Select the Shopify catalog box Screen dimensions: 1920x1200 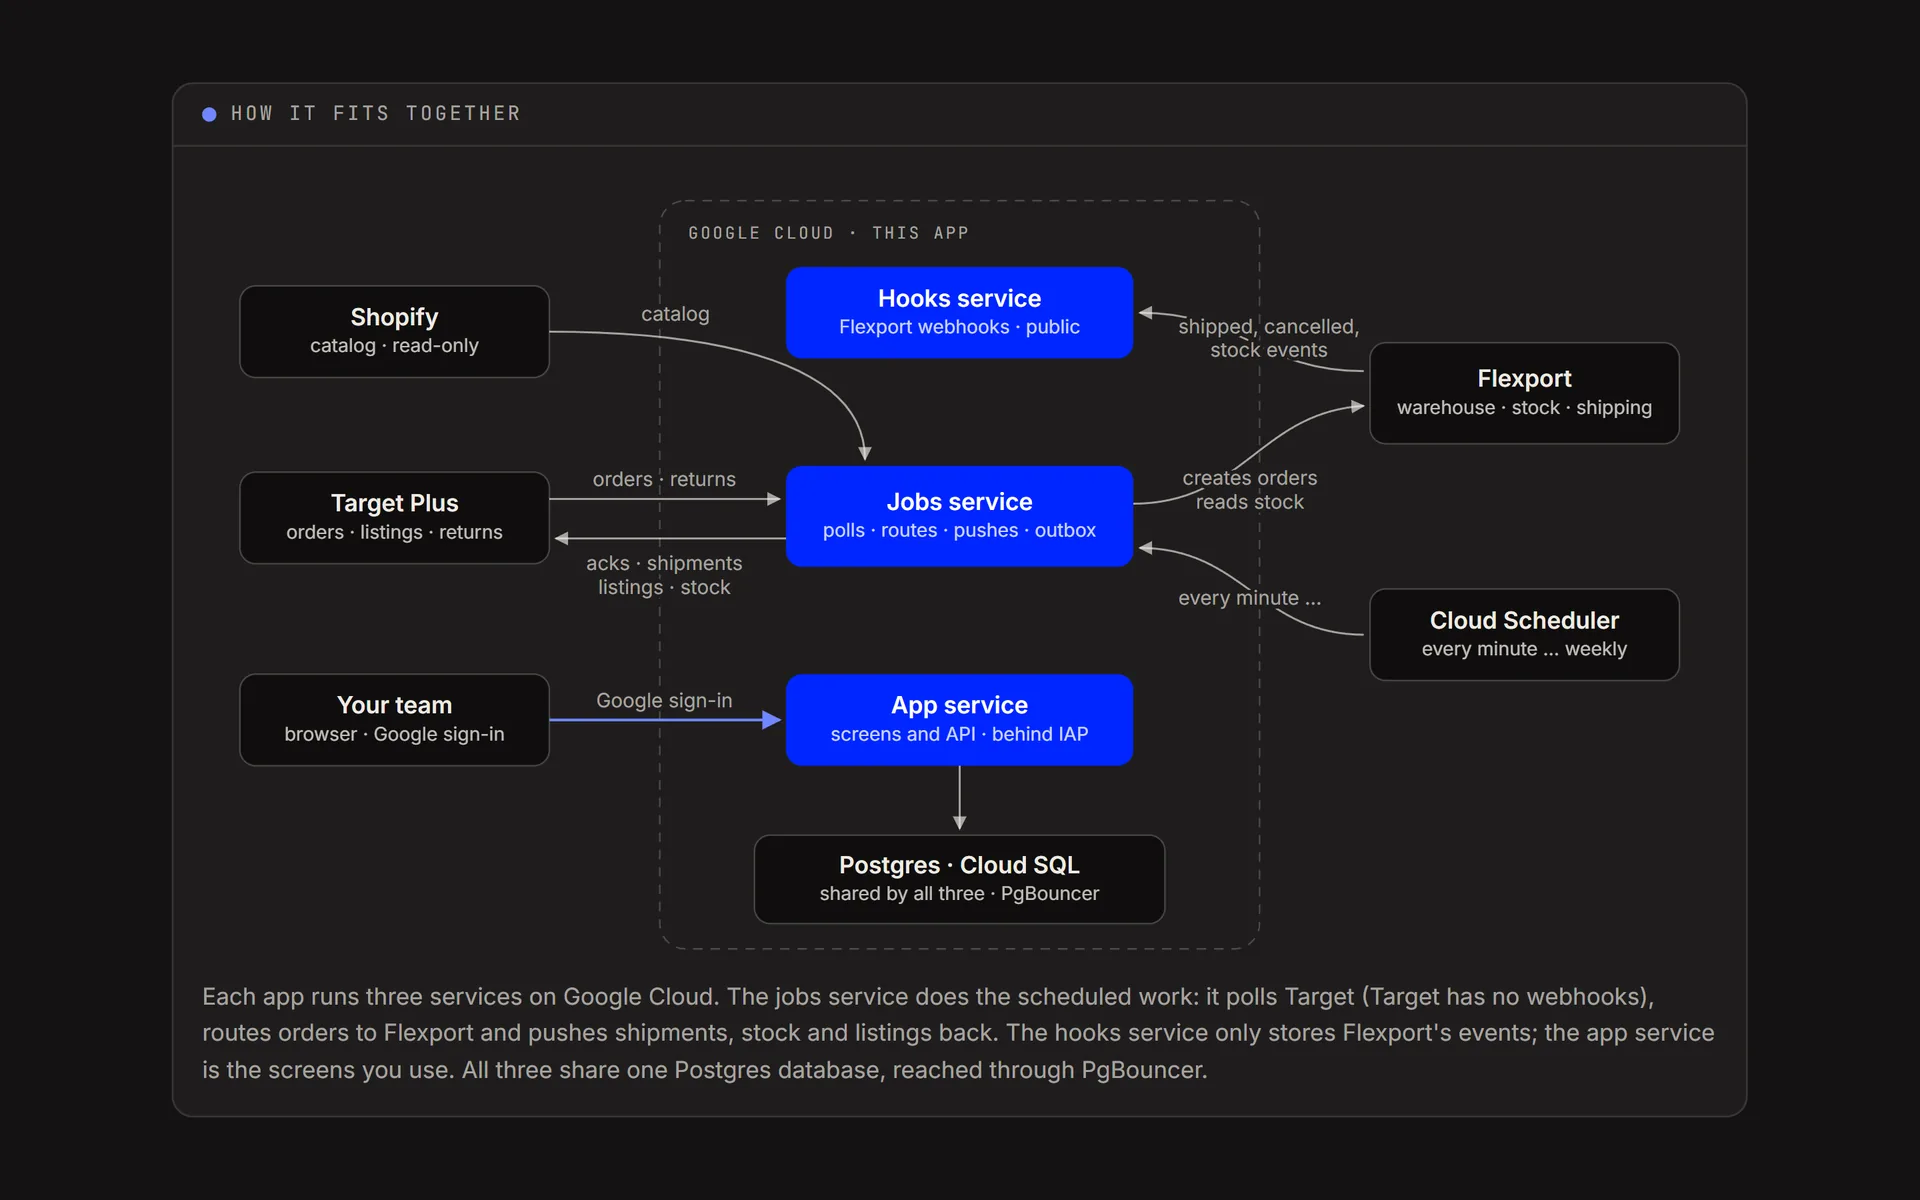[x=394, y=331]
